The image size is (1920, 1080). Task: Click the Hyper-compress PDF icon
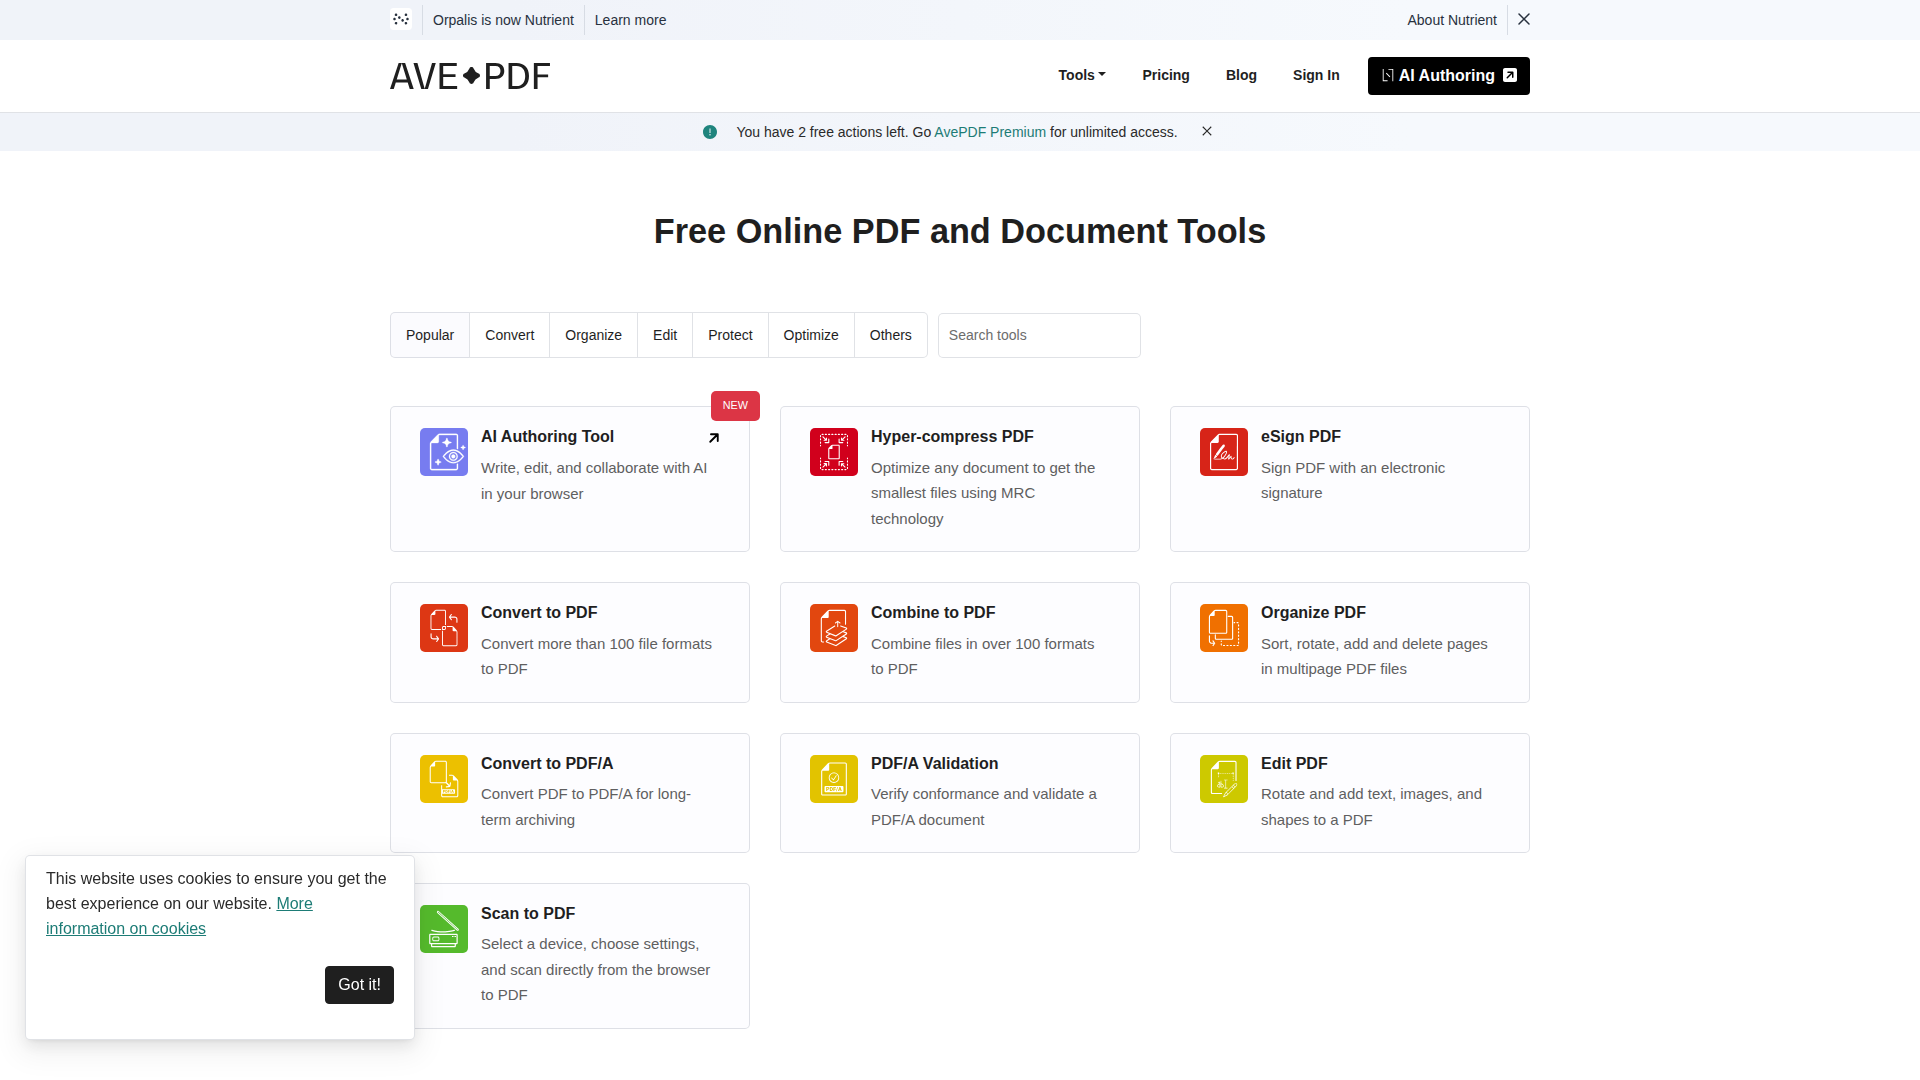click(834, 452)
